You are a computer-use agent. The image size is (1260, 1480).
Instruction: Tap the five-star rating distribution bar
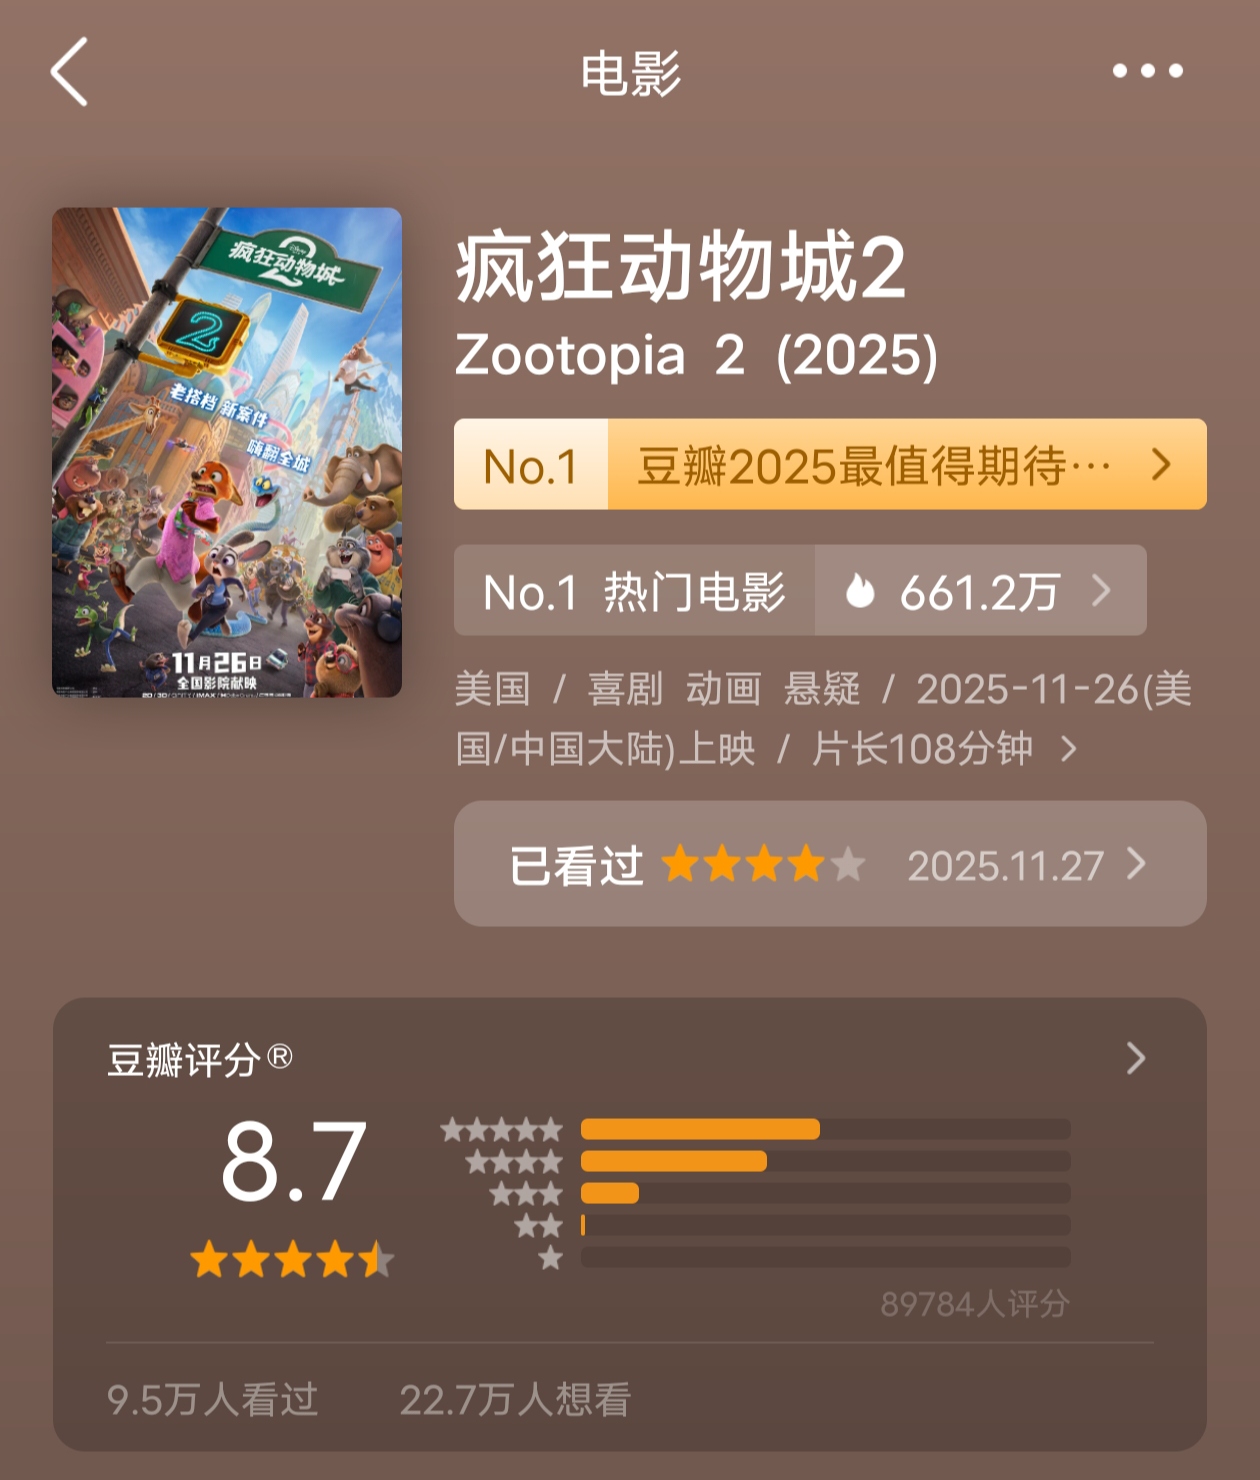coord(825,1129)
